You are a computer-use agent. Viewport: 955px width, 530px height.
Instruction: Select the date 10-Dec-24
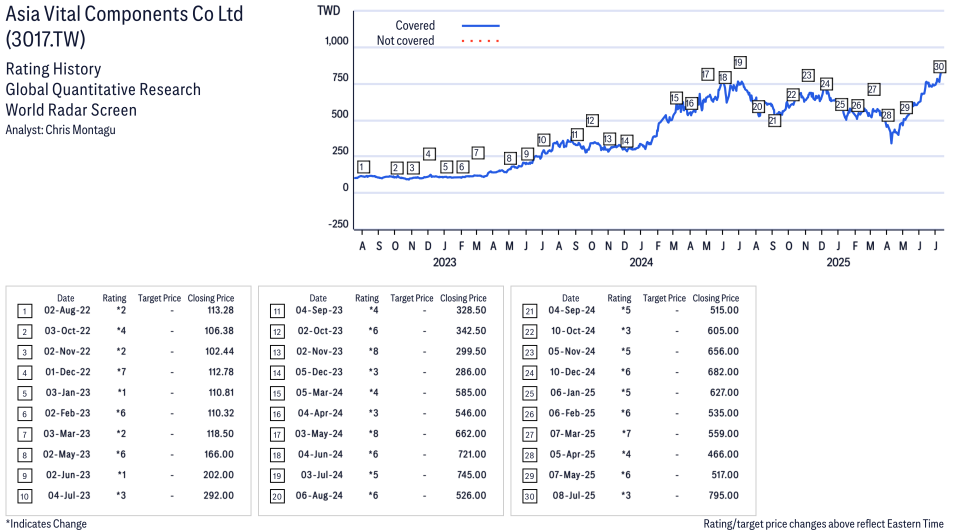(x=573, y=372)
